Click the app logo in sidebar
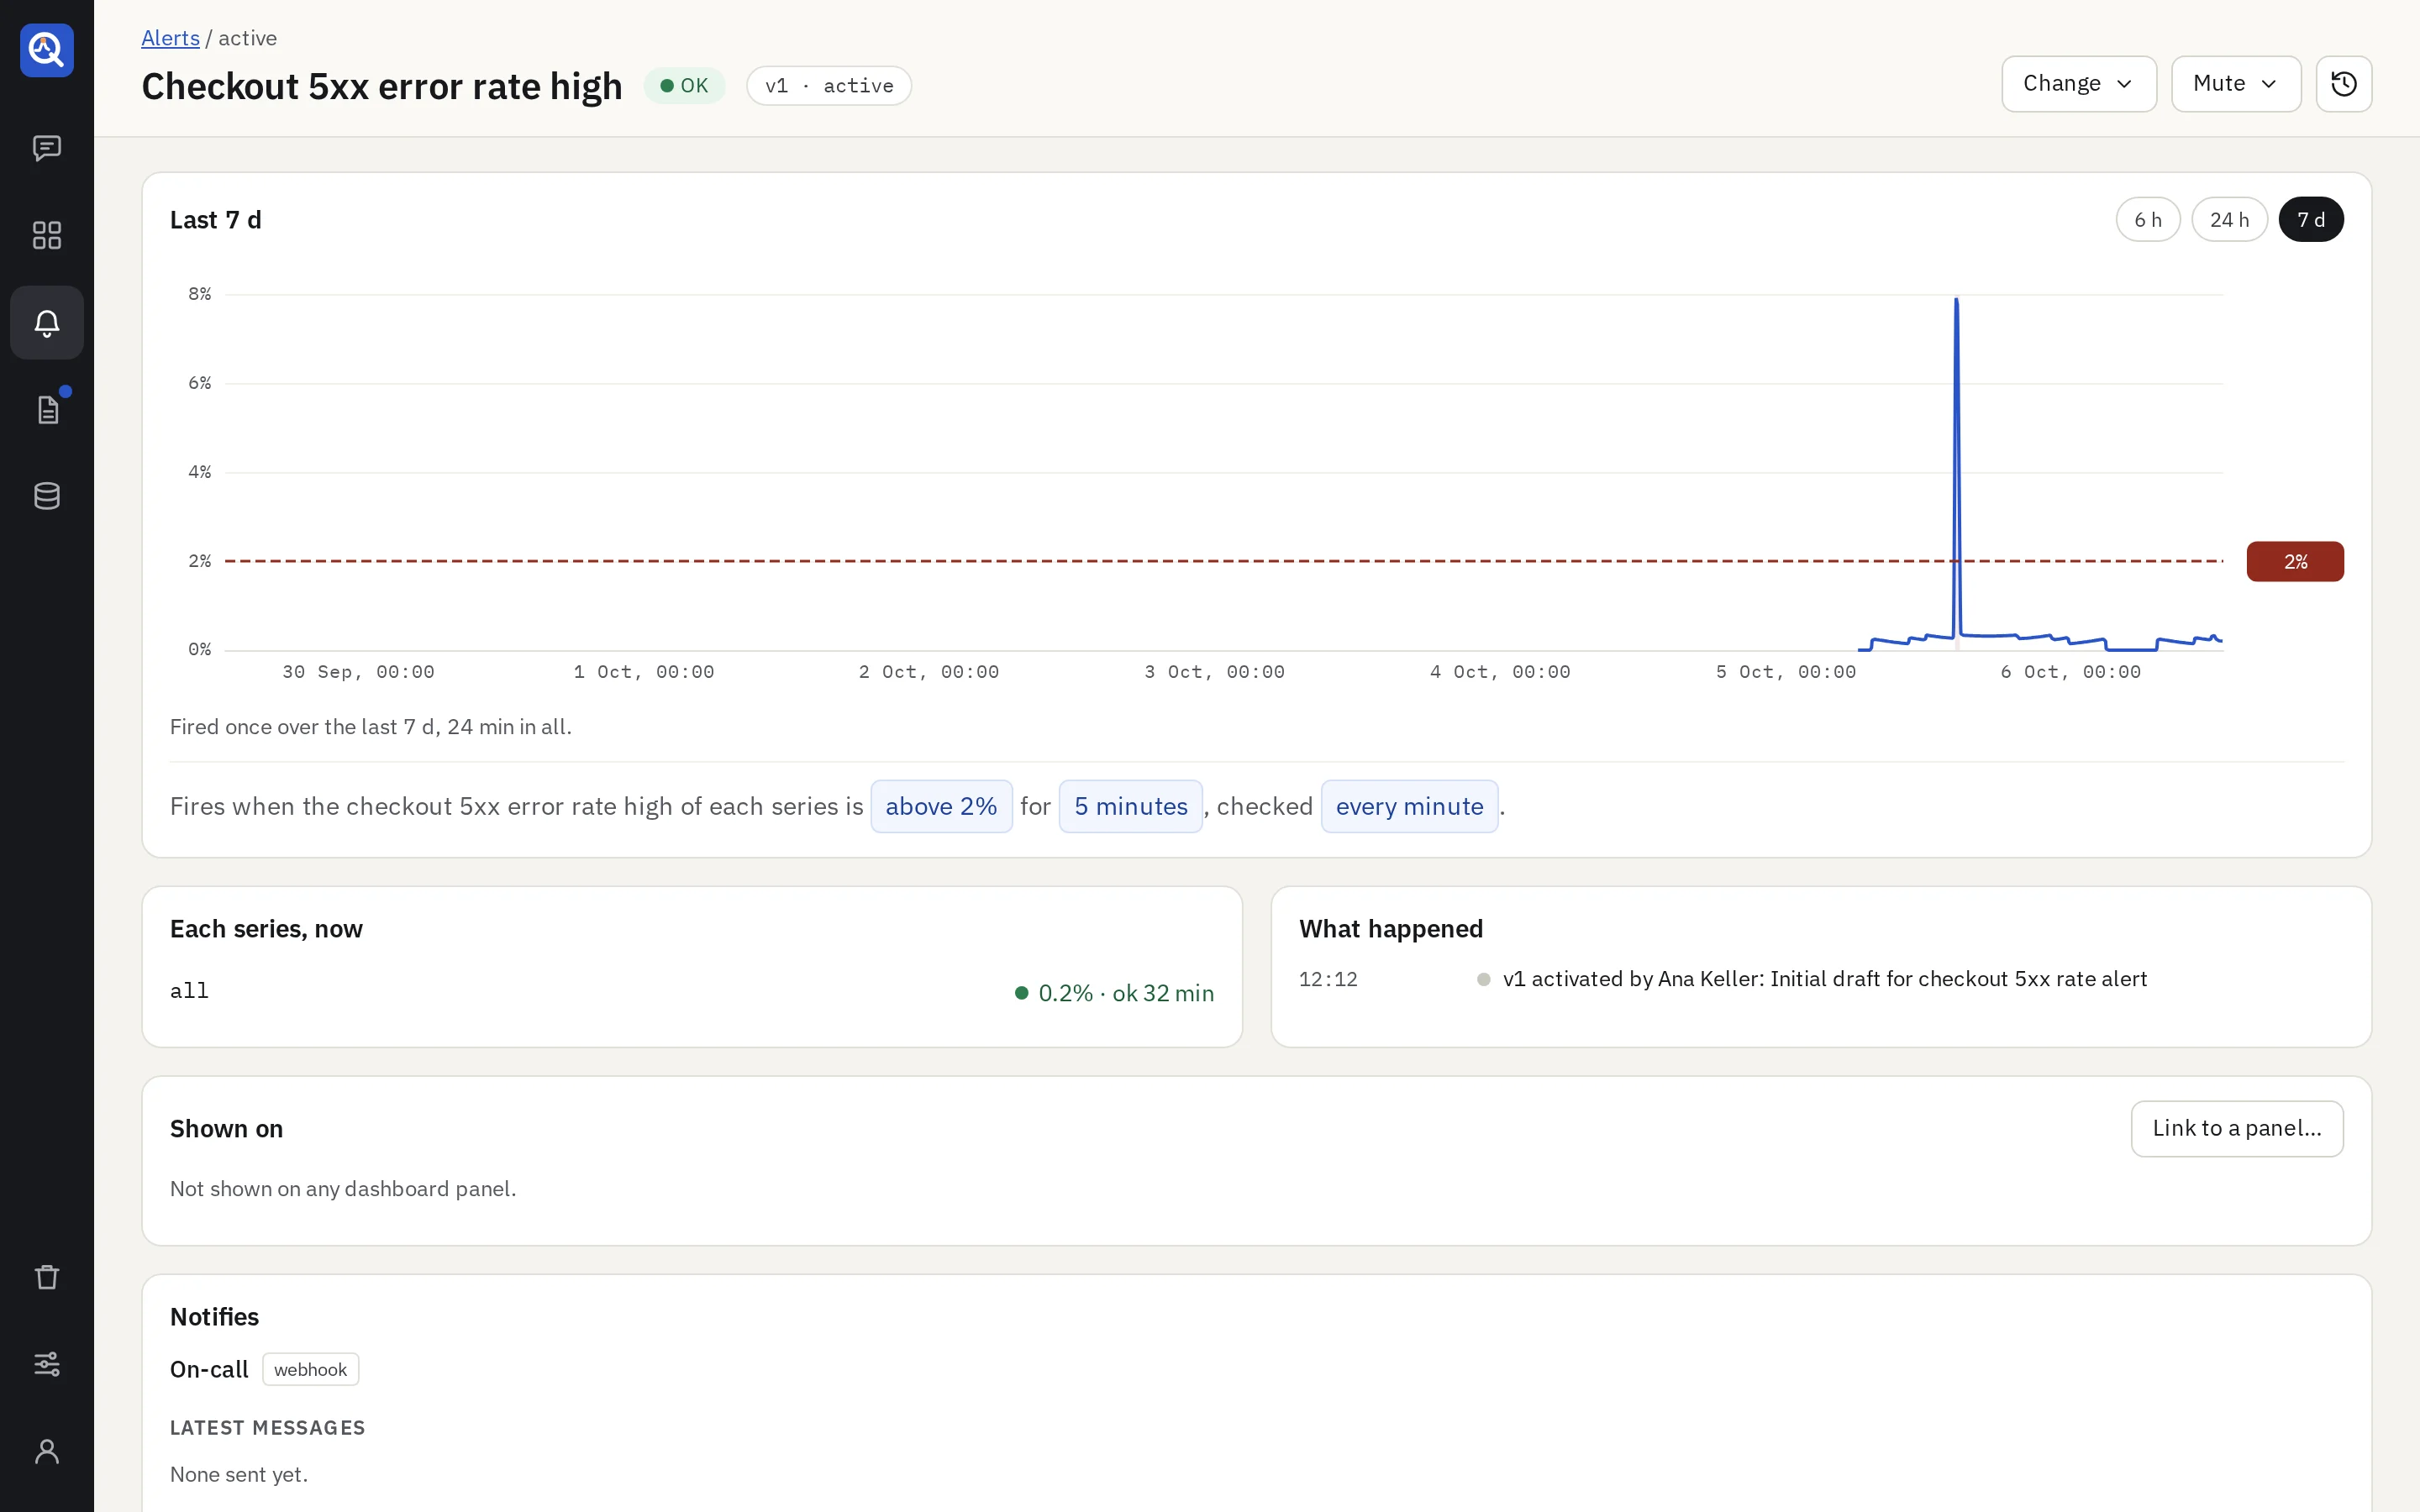This screenshot has height=1512, width=2420. pos(47,50)
